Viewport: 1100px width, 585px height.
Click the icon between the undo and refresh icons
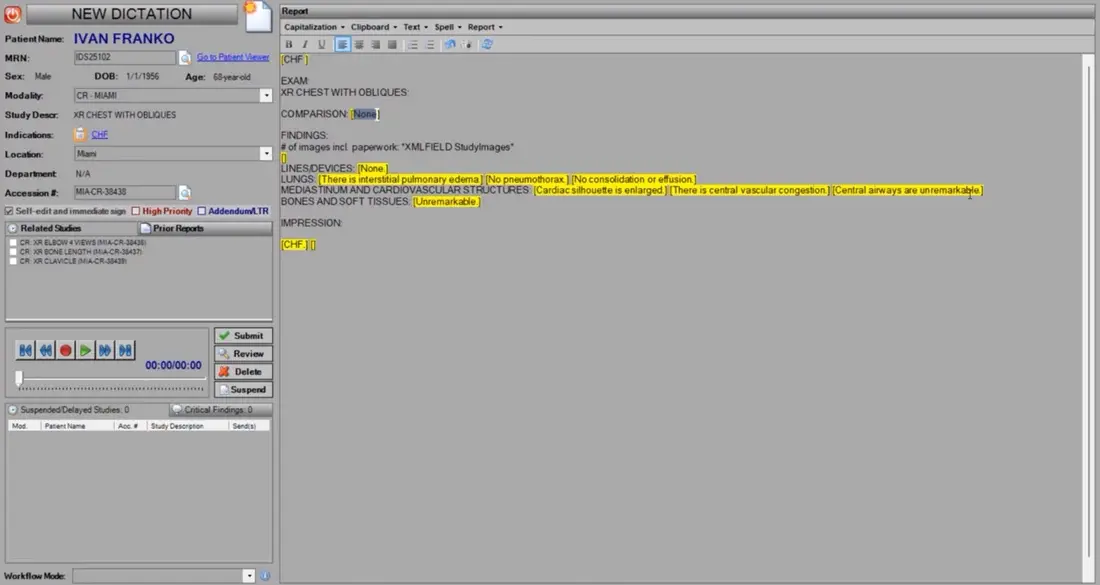467,44
